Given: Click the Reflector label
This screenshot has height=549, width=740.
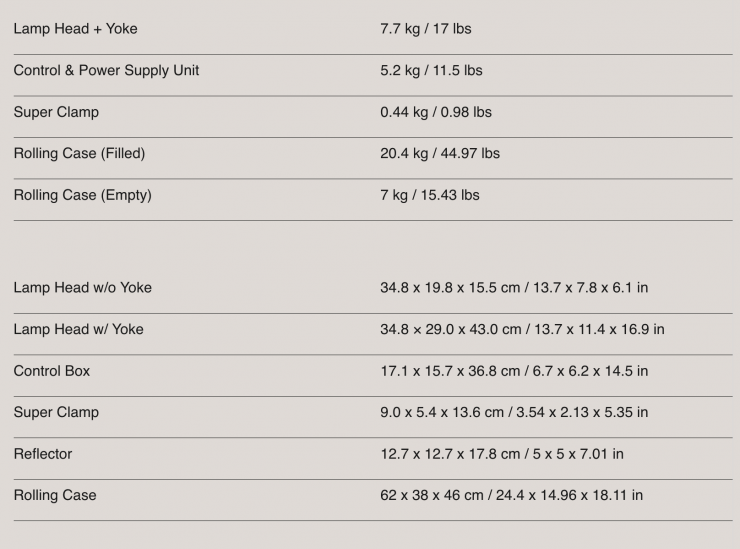Looking at the screenshot, I should (43, 454).
